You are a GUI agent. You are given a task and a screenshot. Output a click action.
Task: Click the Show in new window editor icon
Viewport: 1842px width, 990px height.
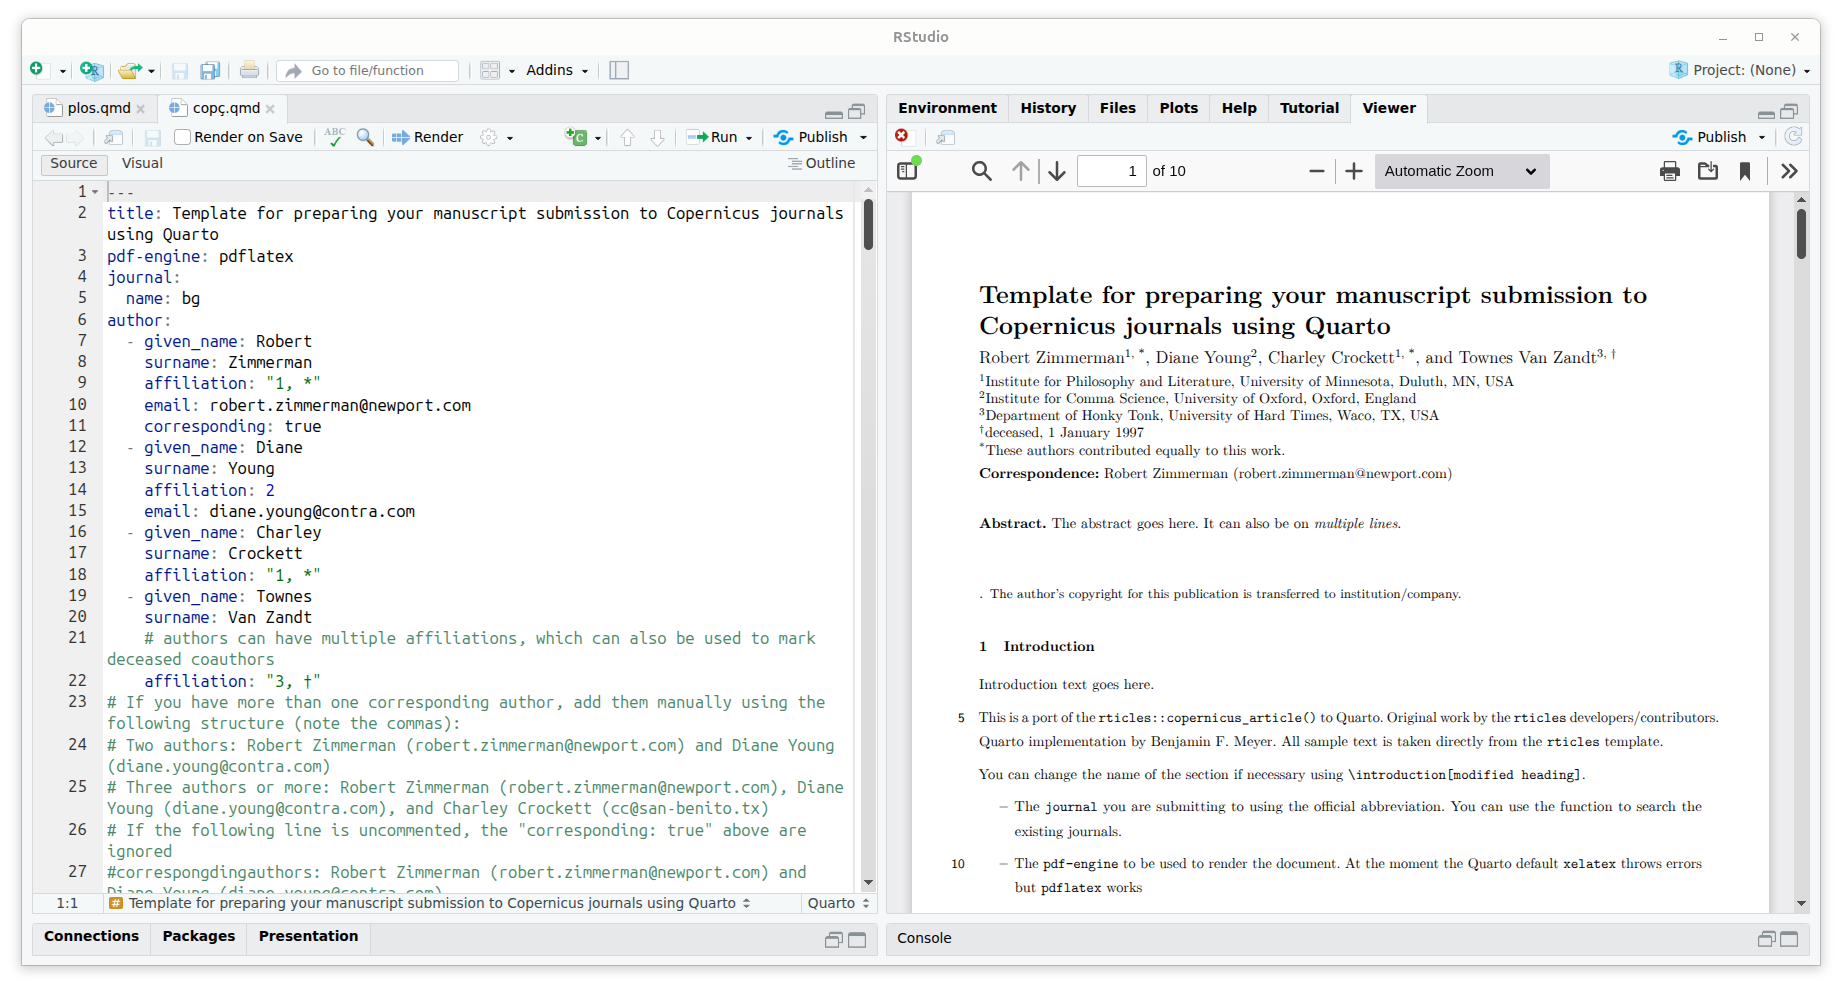coord(114,137)
